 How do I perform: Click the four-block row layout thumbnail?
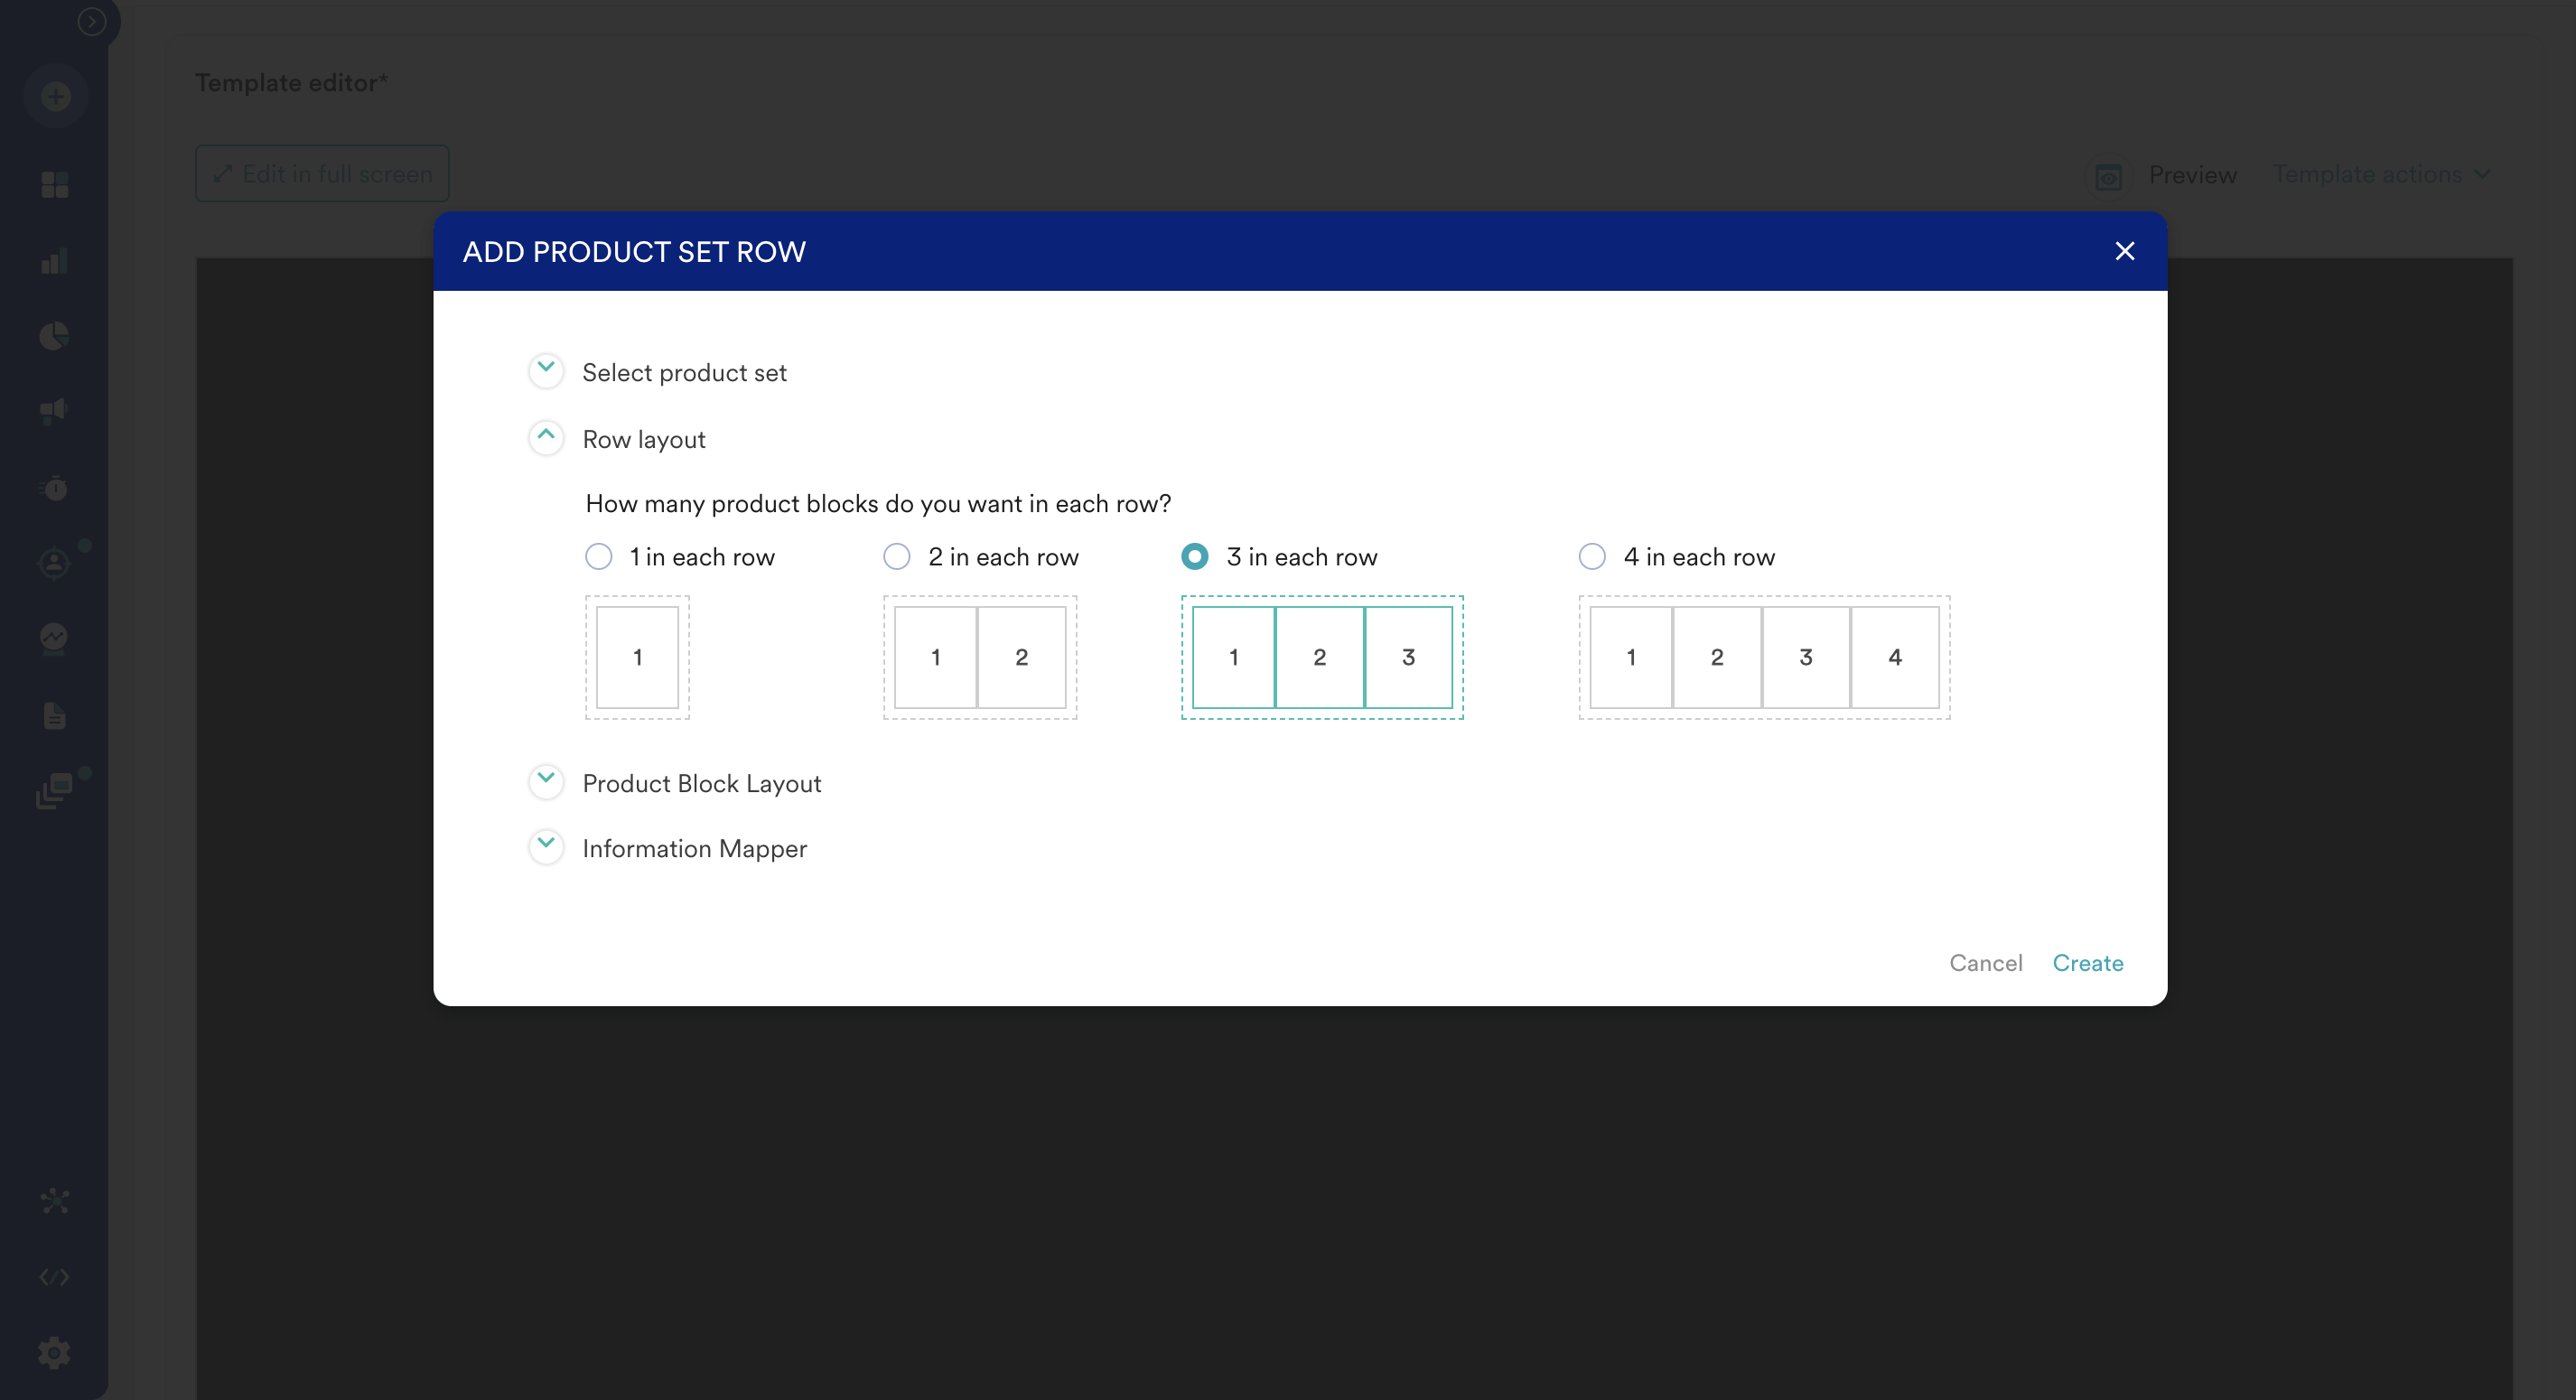coord(1764,657)
